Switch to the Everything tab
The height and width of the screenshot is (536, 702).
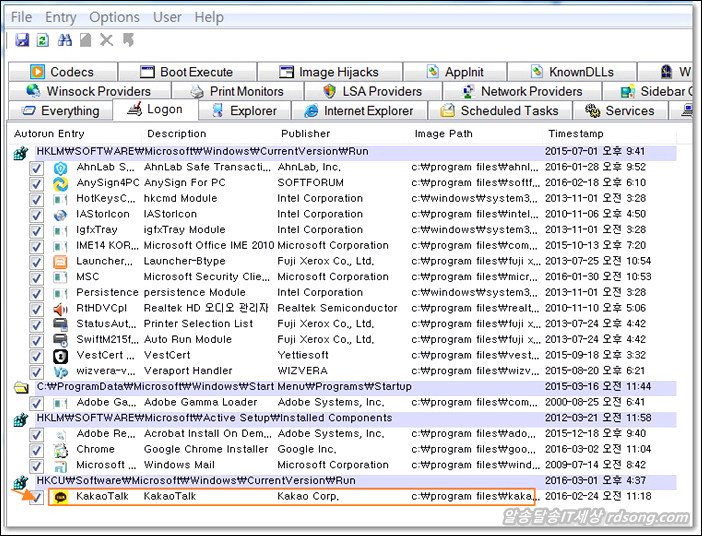coord(60,110)
